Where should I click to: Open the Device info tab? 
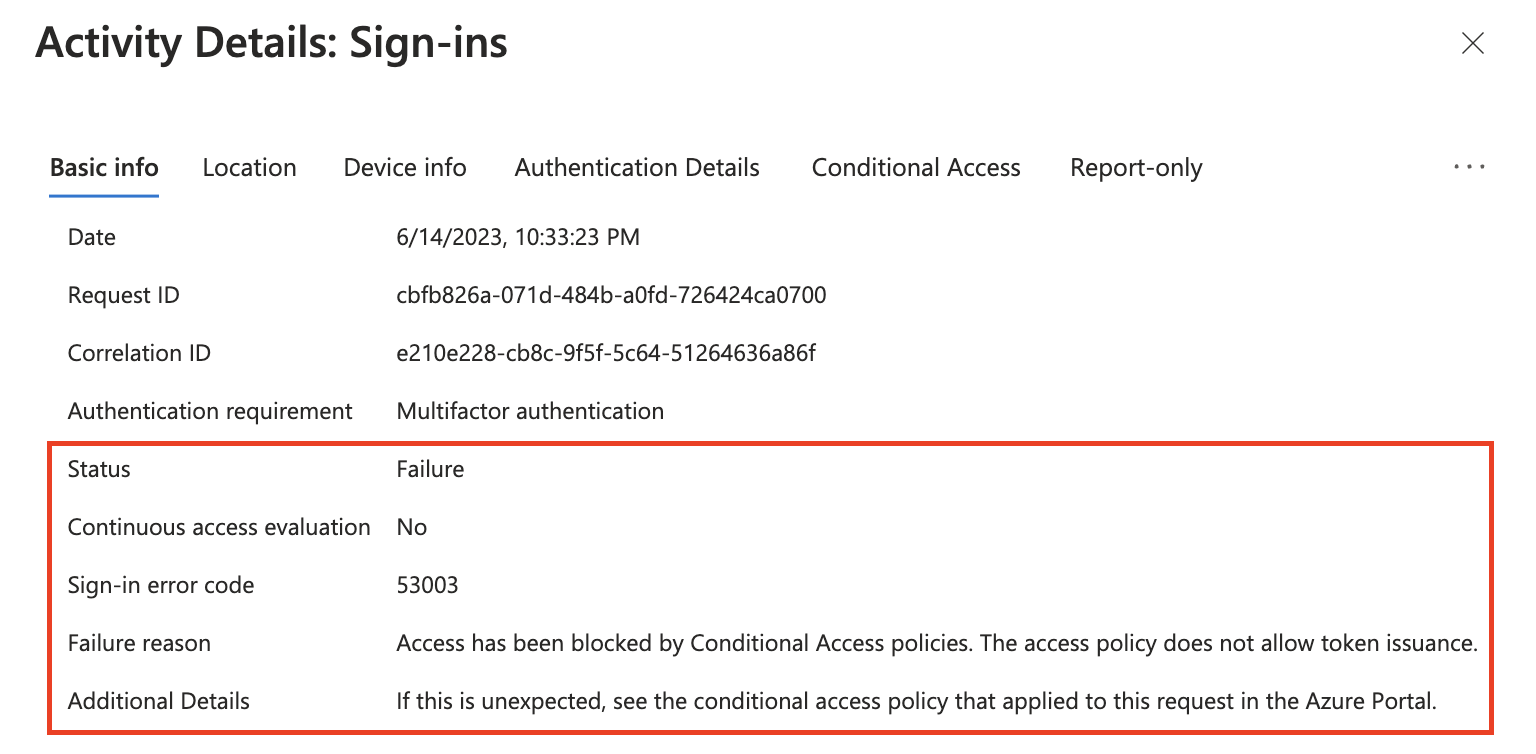[404, 167]
